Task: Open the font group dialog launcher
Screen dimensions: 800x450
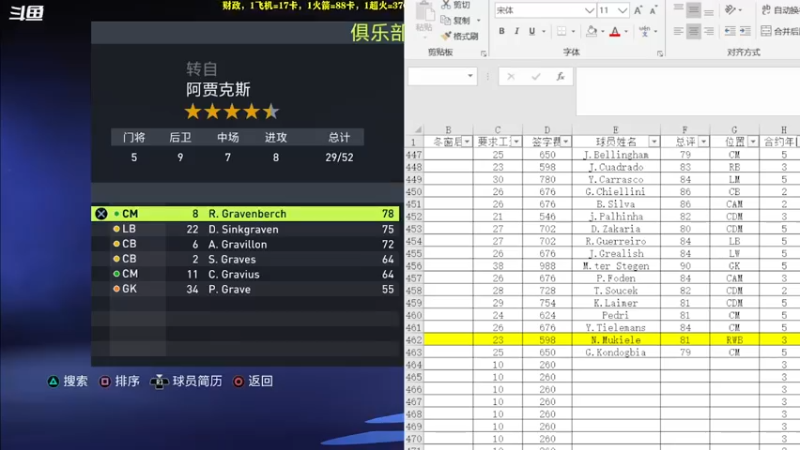Action: [x=660, y=53]
